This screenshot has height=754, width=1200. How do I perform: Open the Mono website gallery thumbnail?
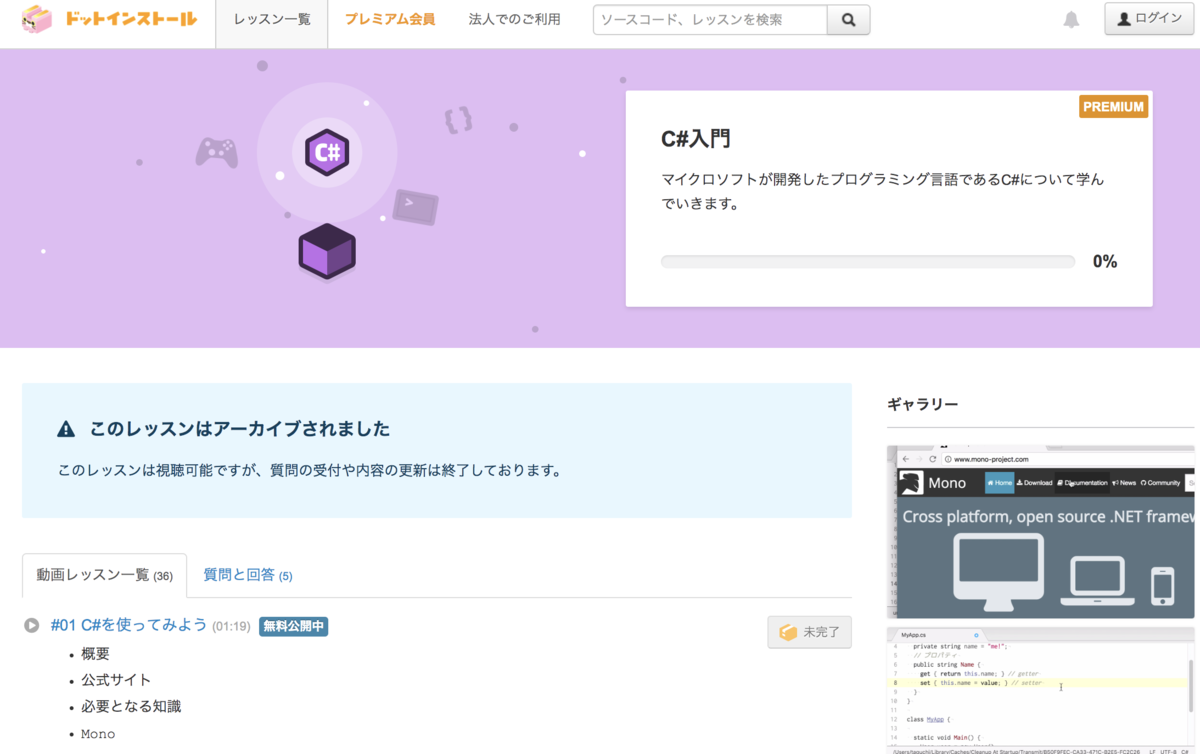(x=1041, y=532)
